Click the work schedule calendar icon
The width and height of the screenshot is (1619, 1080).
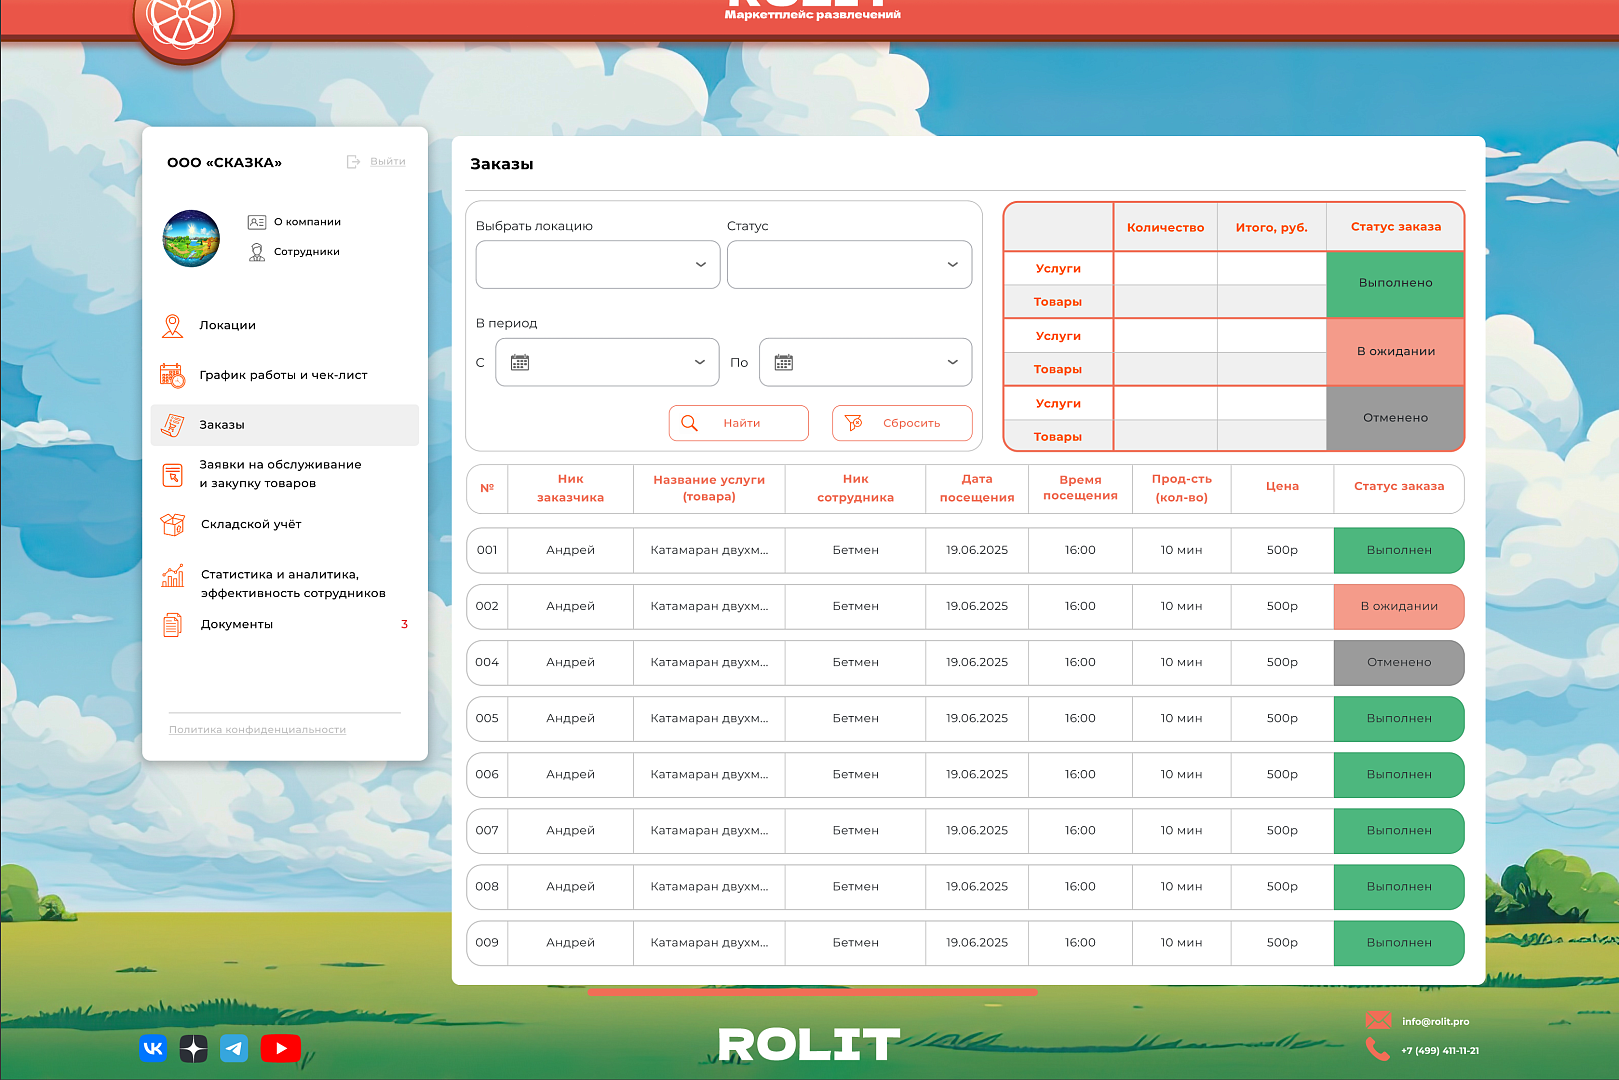click(173, 376)
